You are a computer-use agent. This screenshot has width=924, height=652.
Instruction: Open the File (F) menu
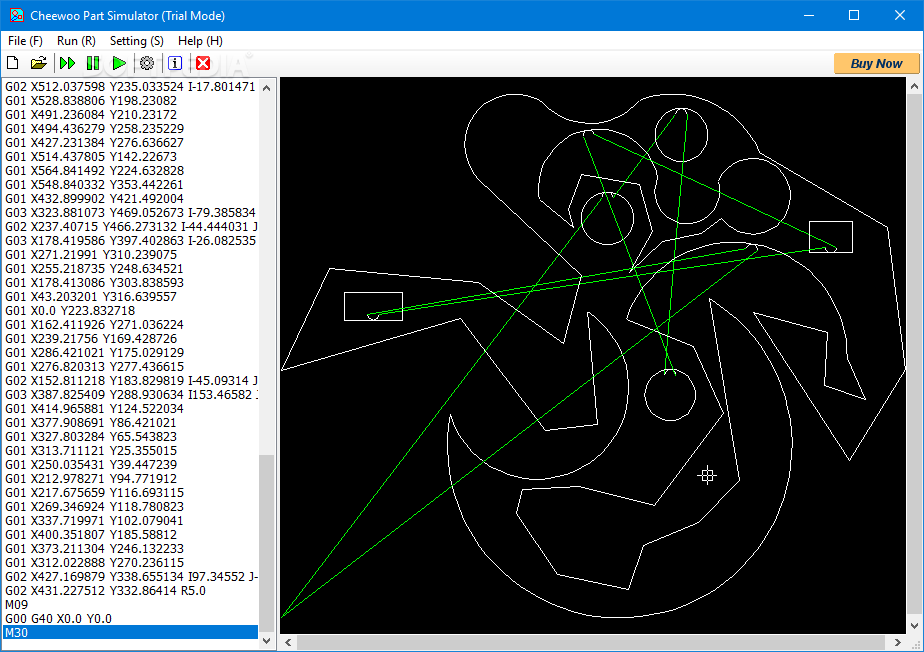[25, 41]
